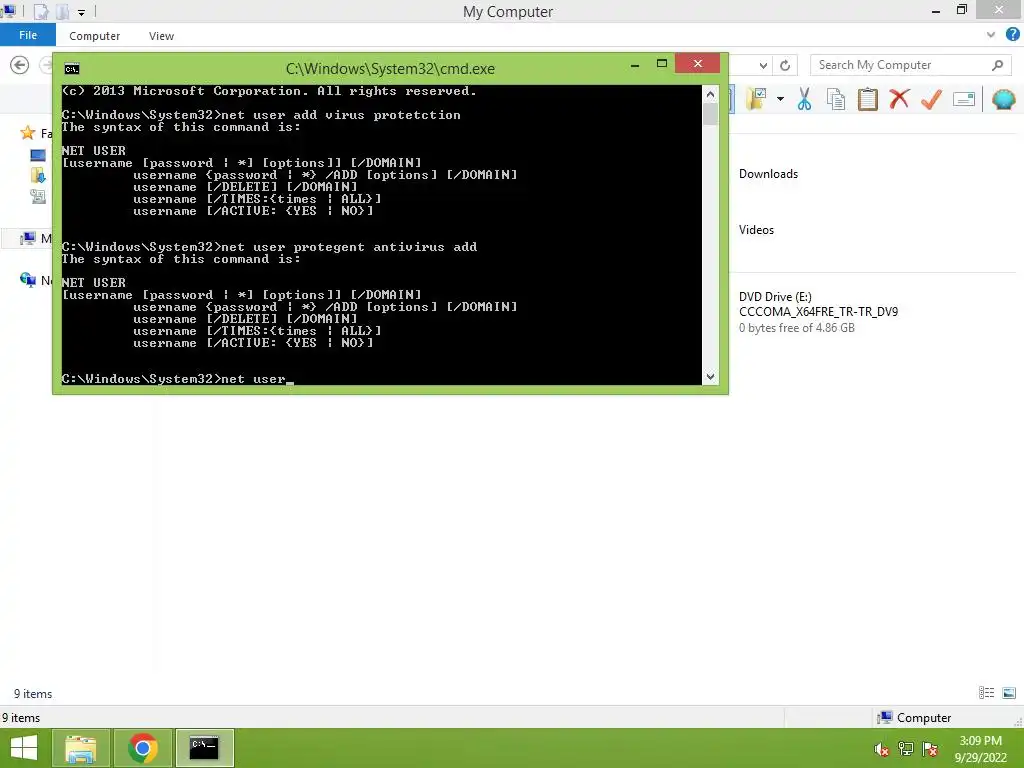1024x768 pixels.
Task: Click the Rename label toolbar icon
Action: tap(964, 99)
